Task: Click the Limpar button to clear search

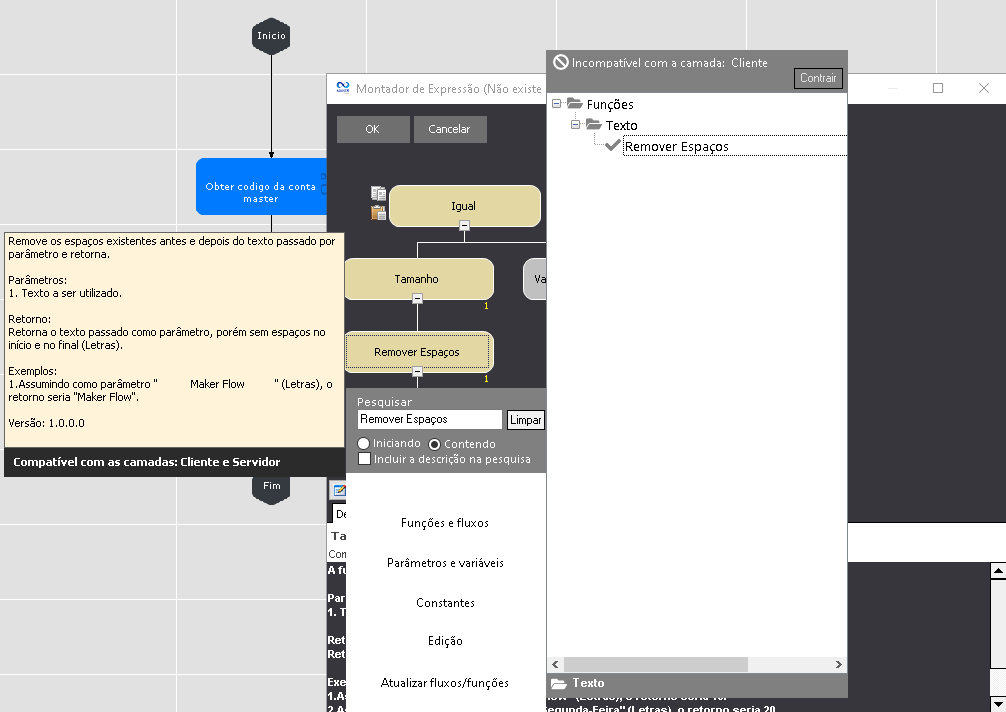Action: (525, 420)
